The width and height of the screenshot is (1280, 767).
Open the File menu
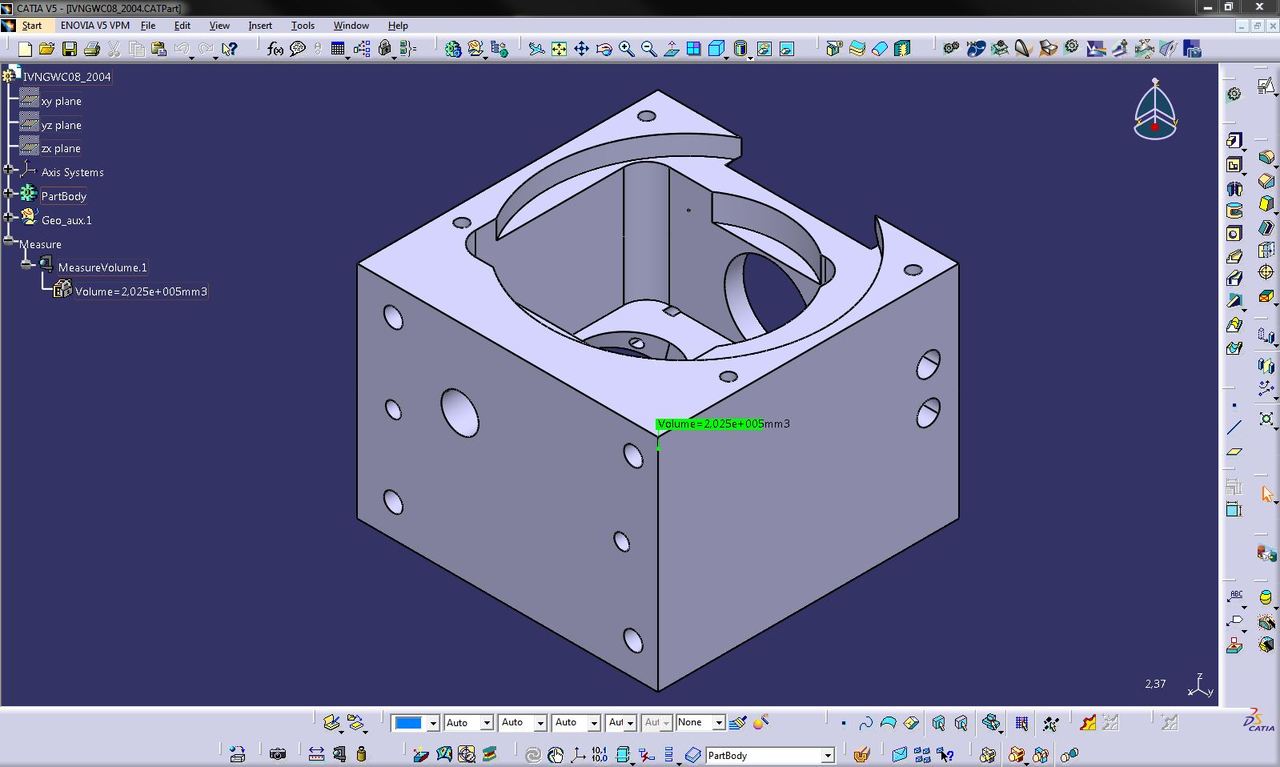pos(148,25)
